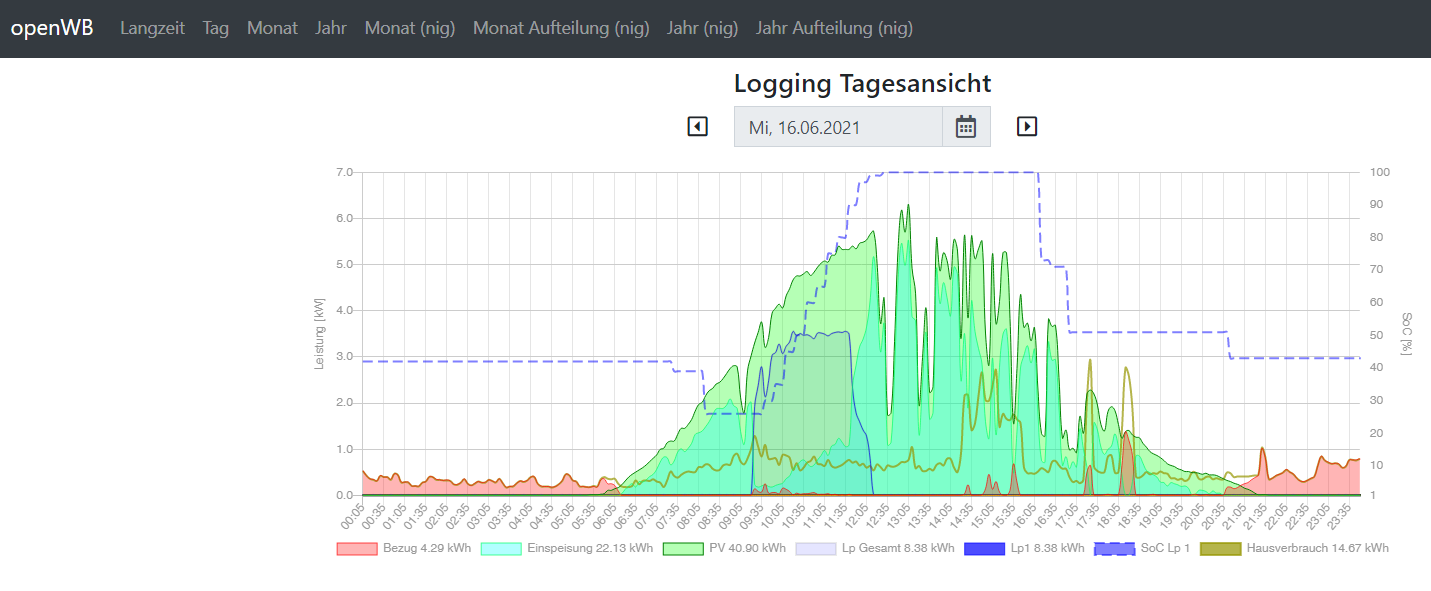Open Jahr Aufteilung (nig) page
The image size is (1431, 591).
tap(834, 28)
